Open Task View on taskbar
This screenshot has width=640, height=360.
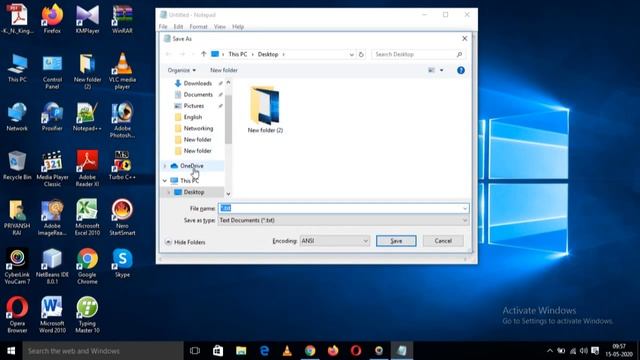tap(195, 351)
